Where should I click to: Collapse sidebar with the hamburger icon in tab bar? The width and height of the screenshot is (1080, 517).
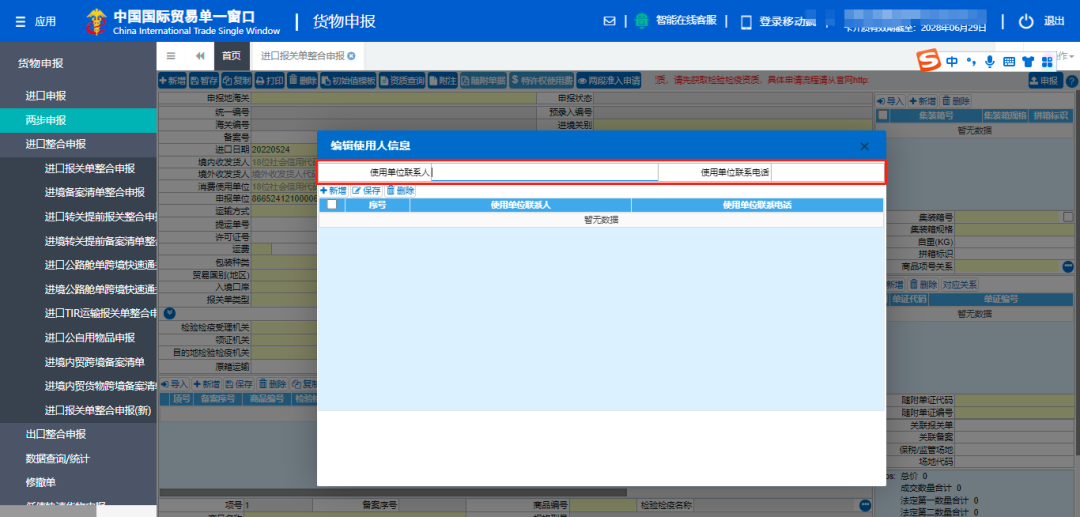(x=171, y=56)
